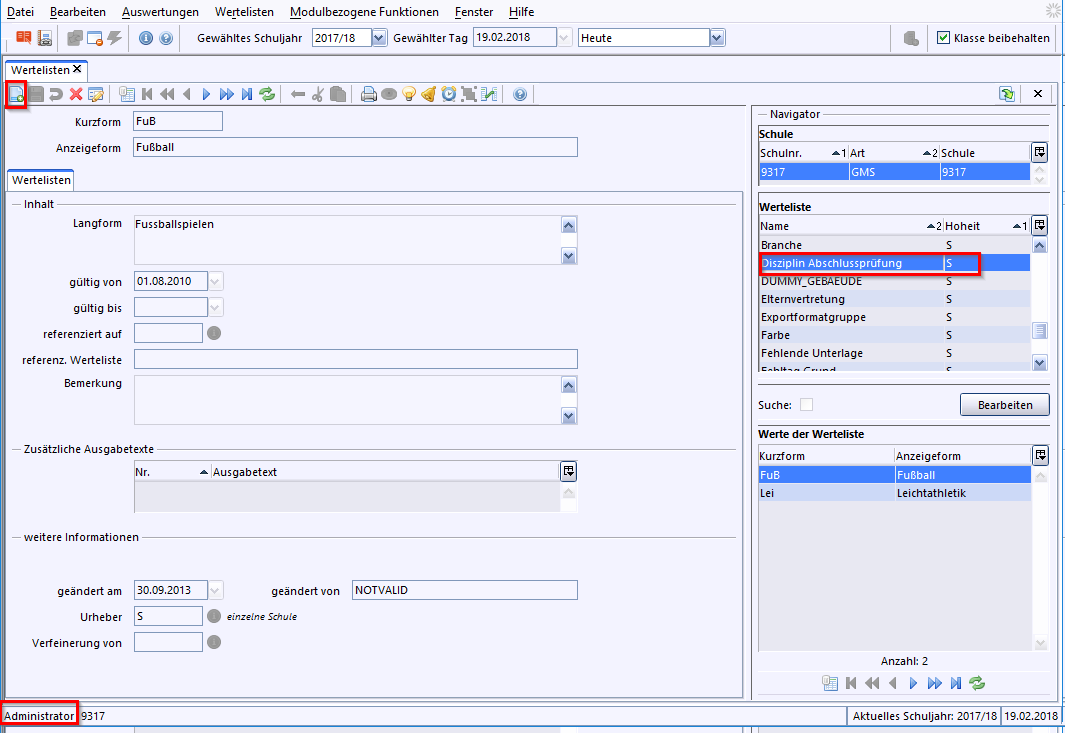The width and height of the screenshot is (1065, 733).
Task: Click the paste clipboard icon in the toolbar
Action: click(338, 94)
